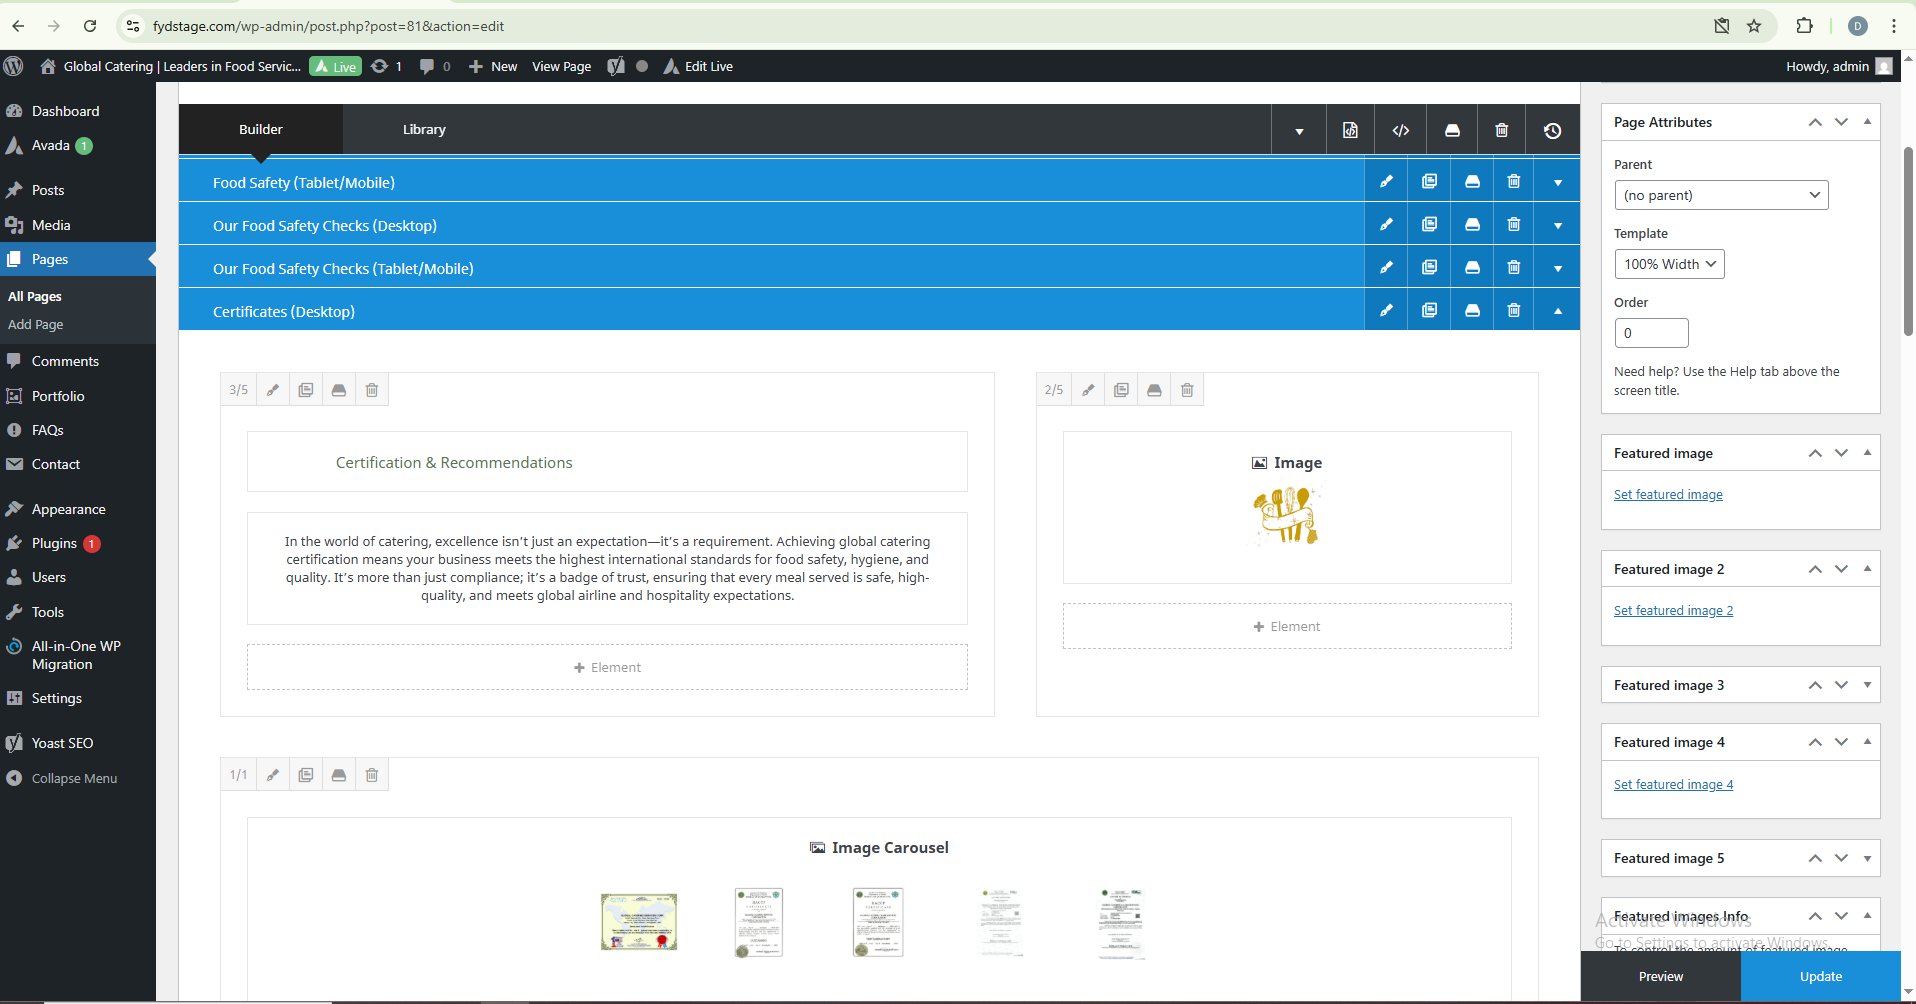This screenshot has width=1916, height=1004.
Task: Edit the Food Safety (Tablet/Mobile) container
Action: tap(1386, 182)
